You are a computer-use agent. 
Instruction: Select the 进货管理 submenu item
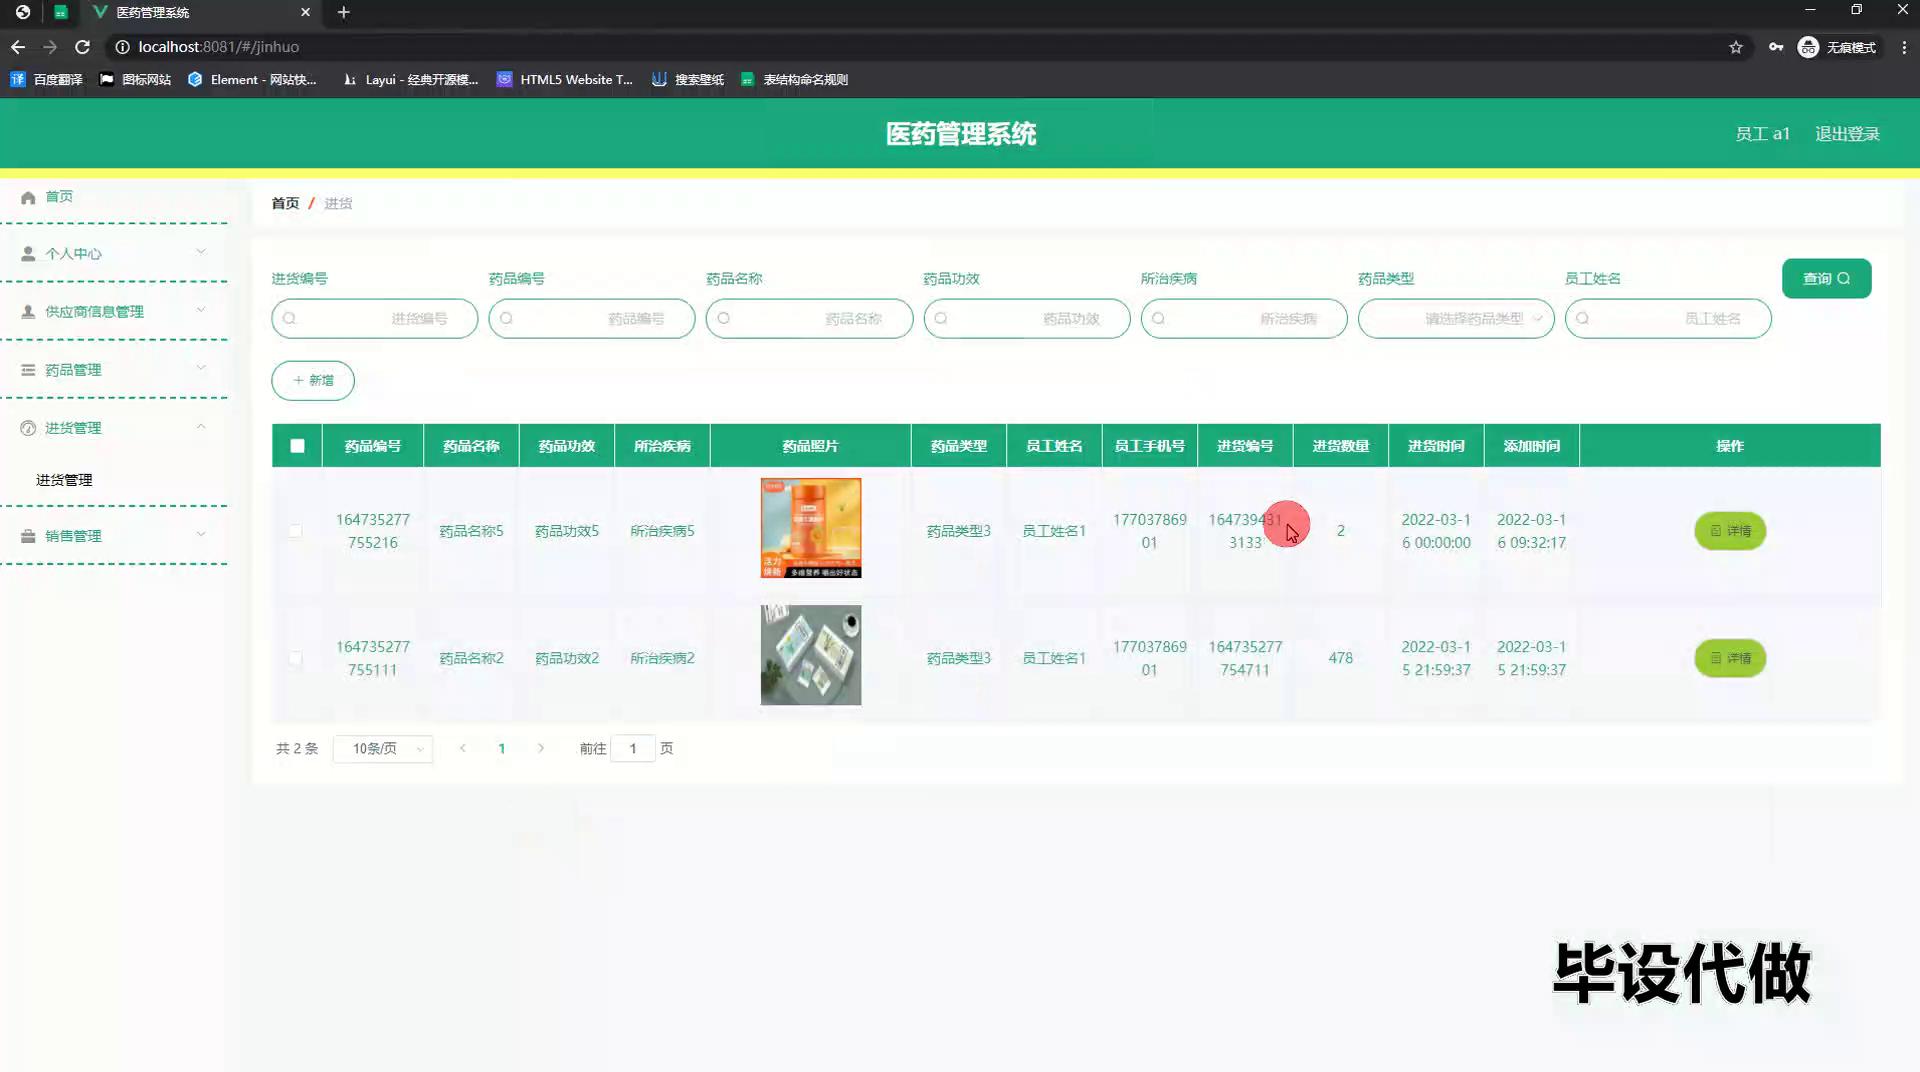pyautogui.click(x=64, y=480)
